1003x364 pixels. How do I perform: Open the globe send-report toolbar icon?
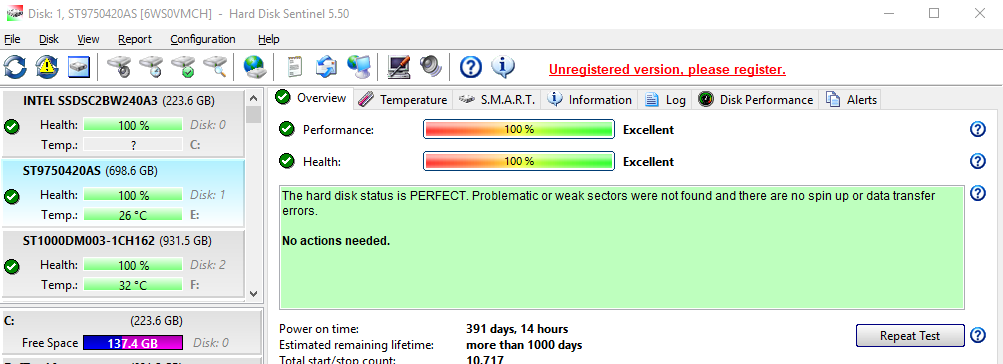pyautogui.click(x=255, y=67)
